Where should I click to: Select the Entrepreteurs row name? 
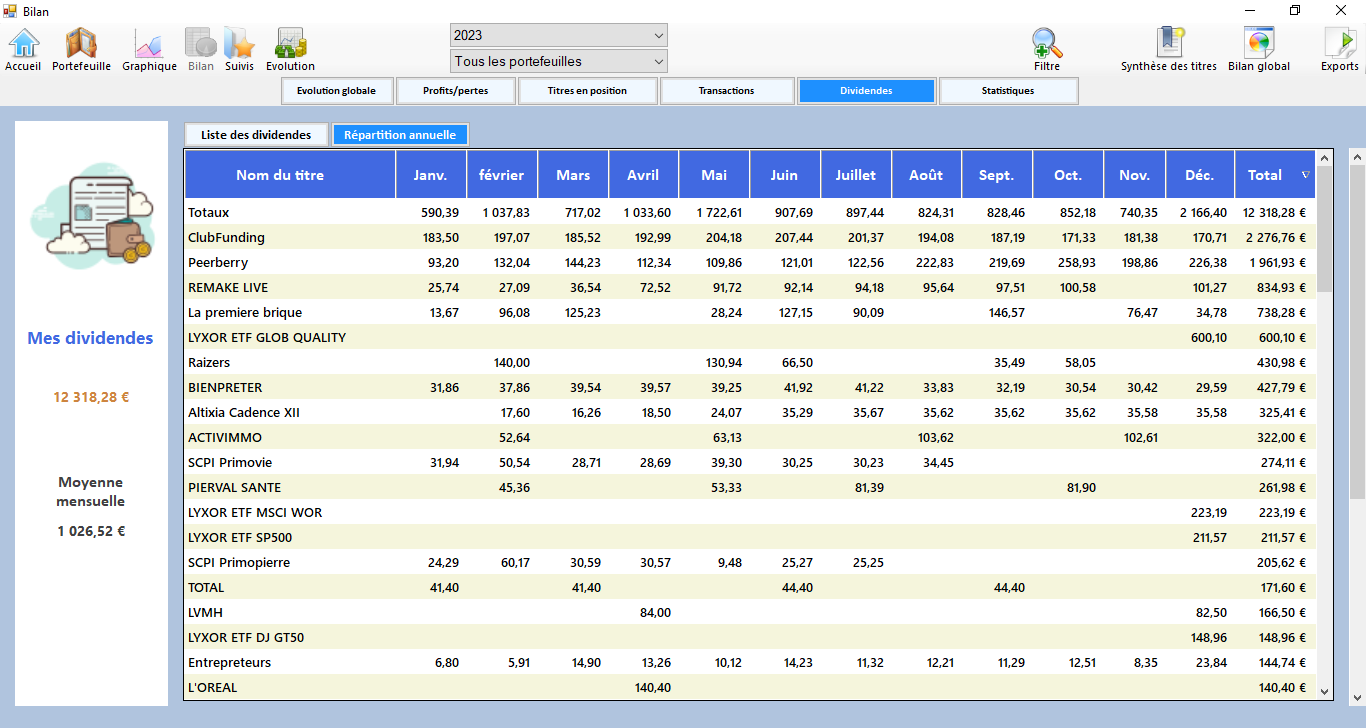[x=229, y=662]
